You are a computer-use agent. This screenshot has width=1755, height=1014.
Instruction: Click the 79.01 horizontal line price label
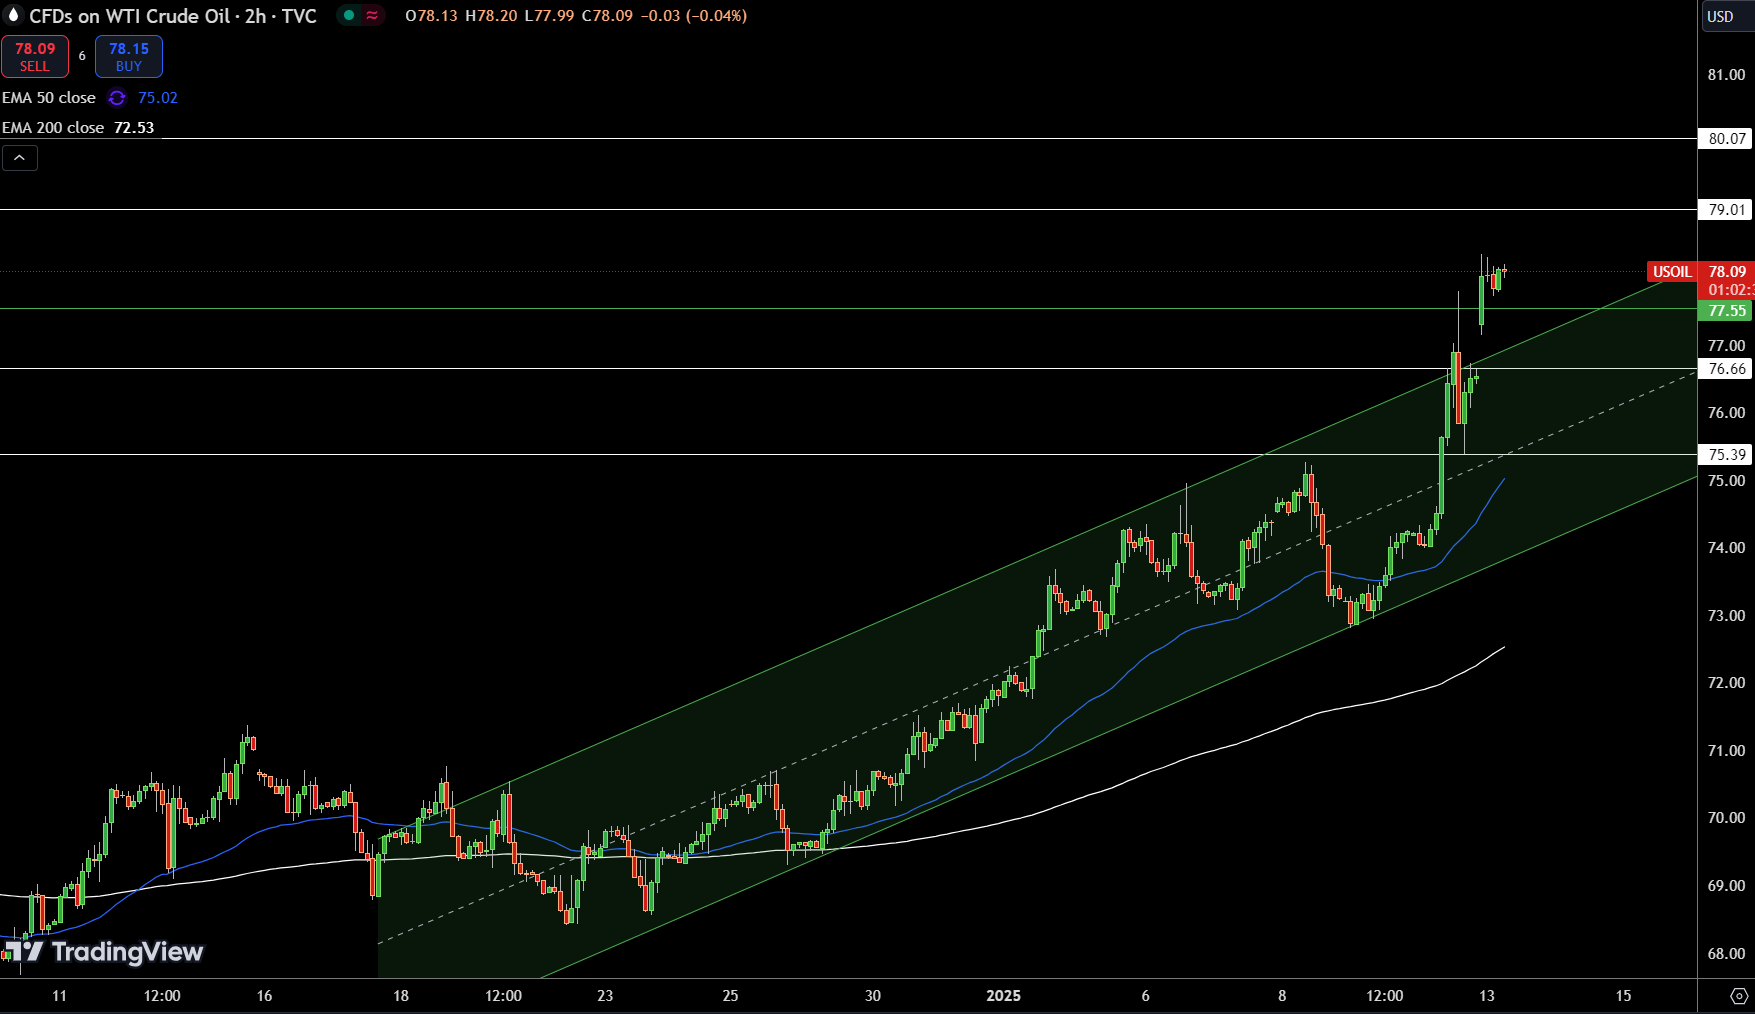1726,210
